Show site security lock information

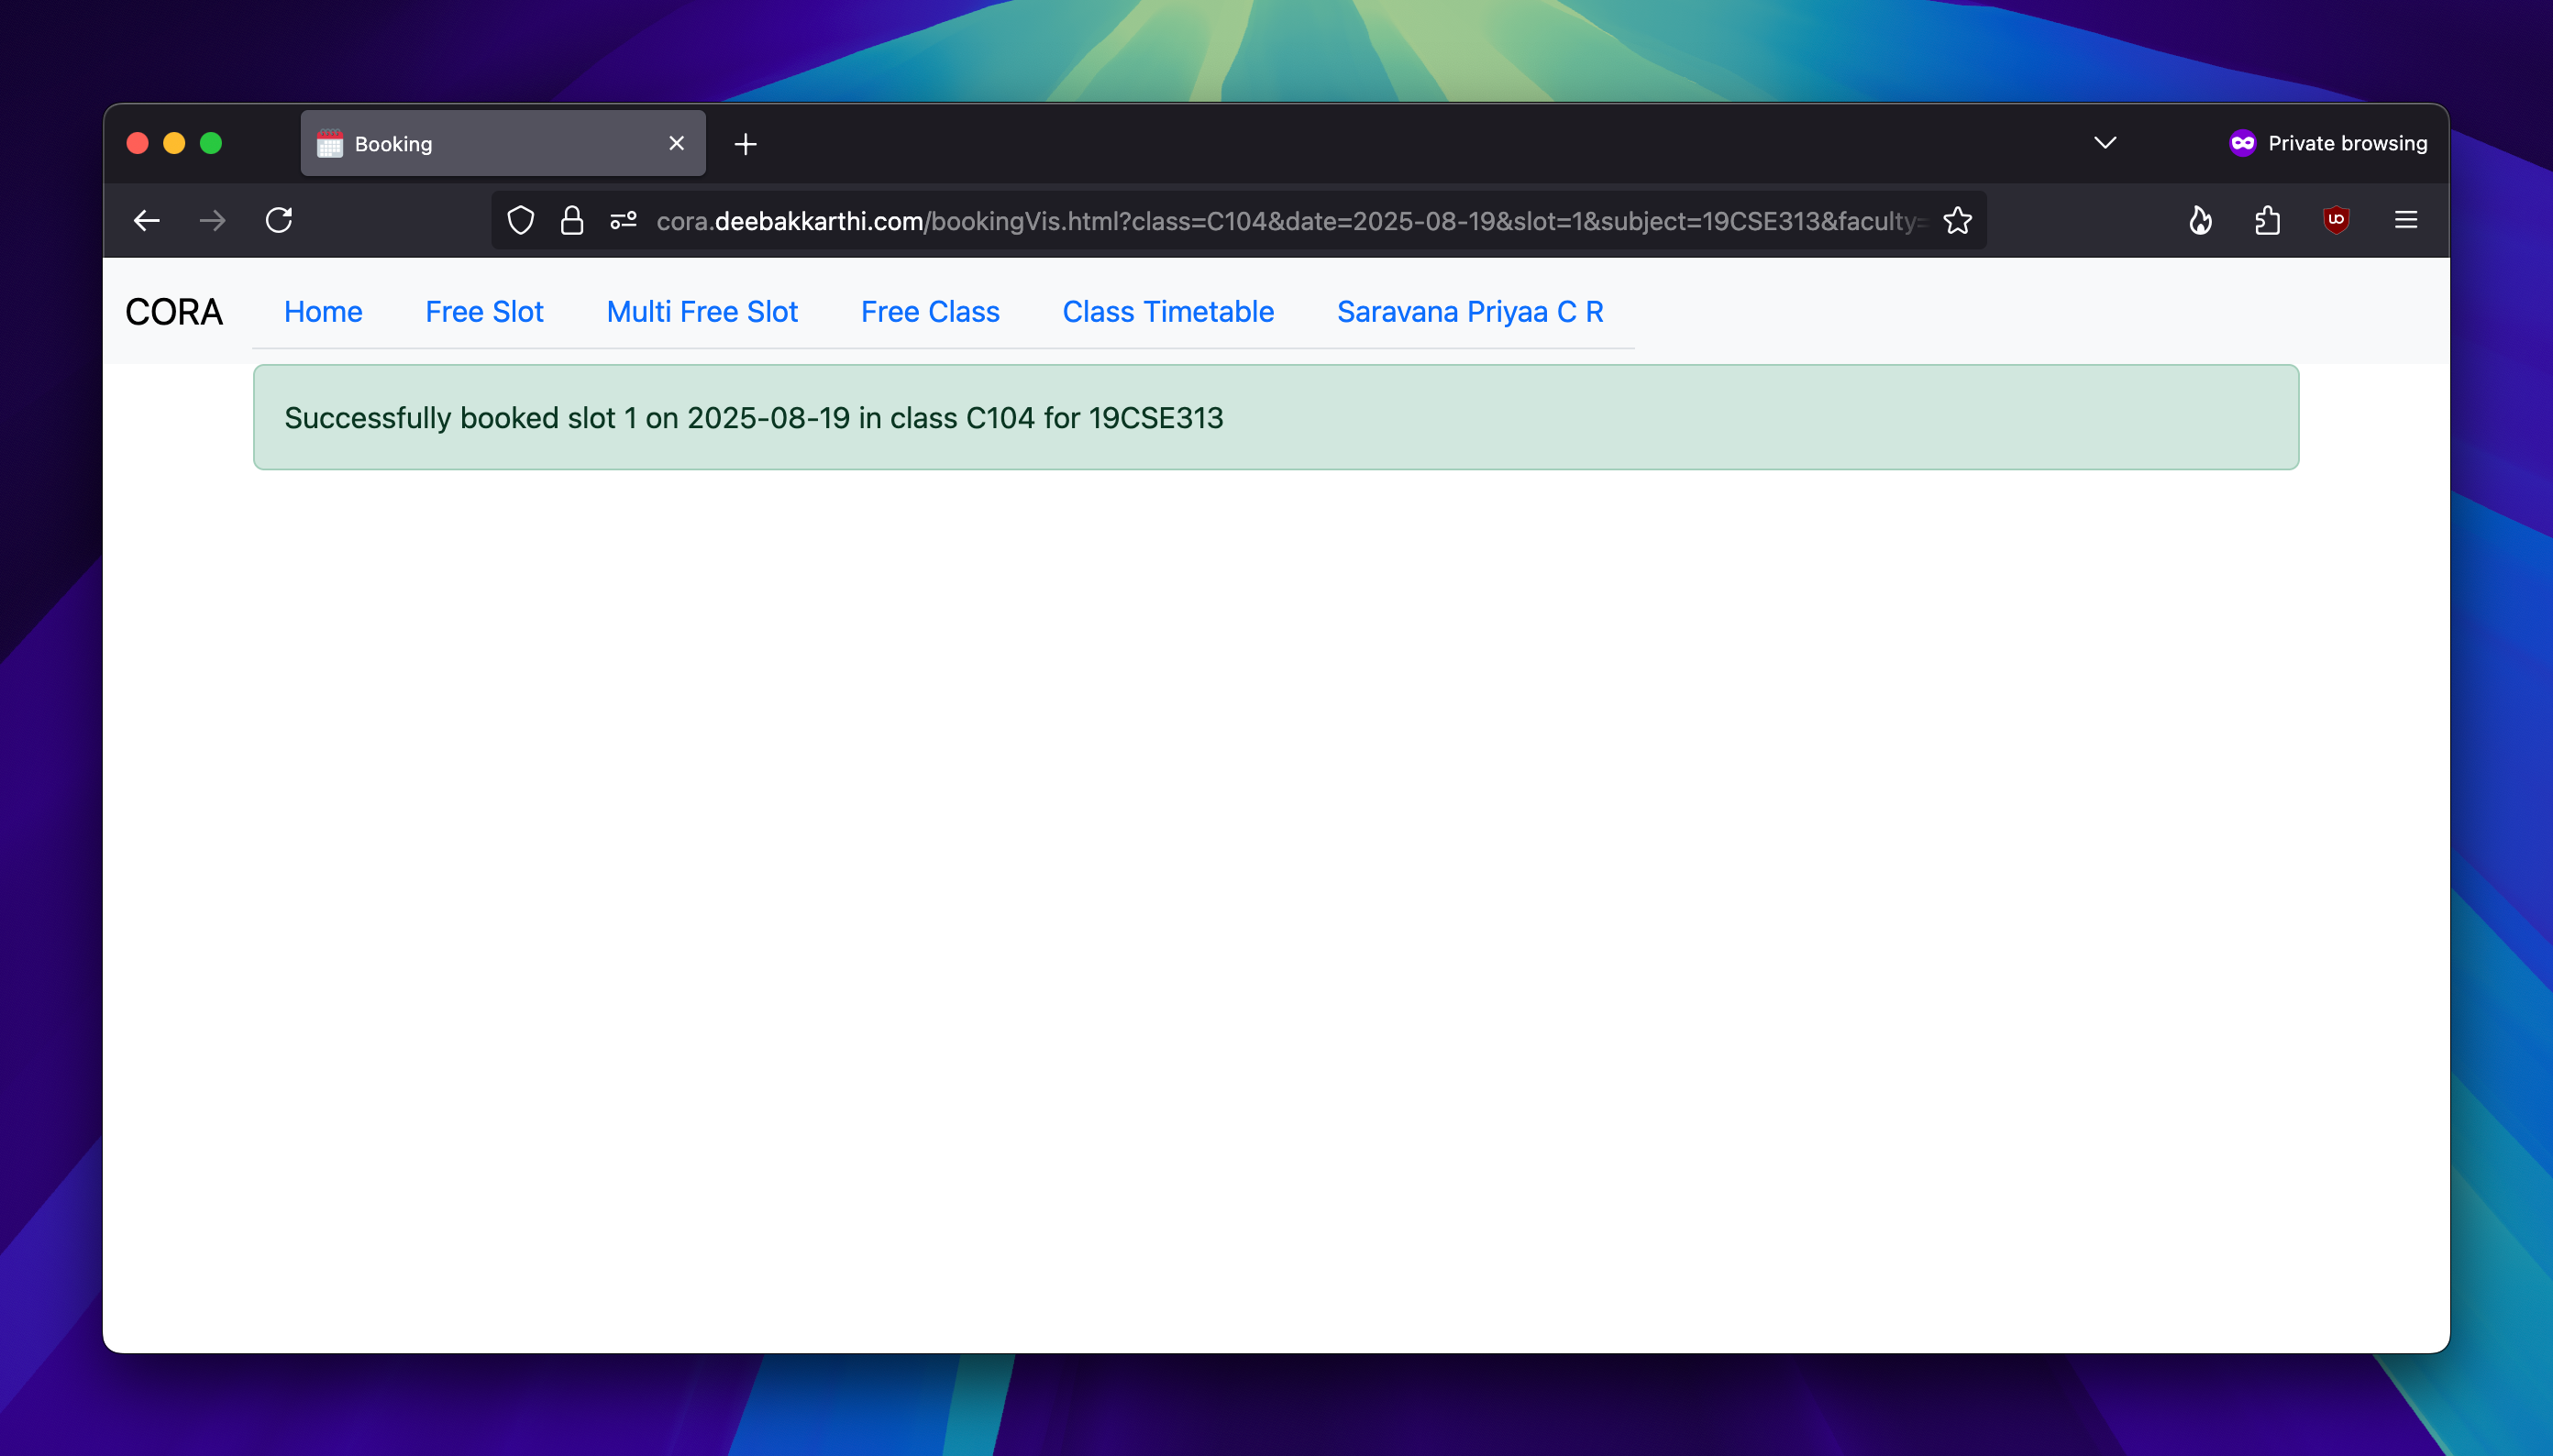tap(572, 220)
